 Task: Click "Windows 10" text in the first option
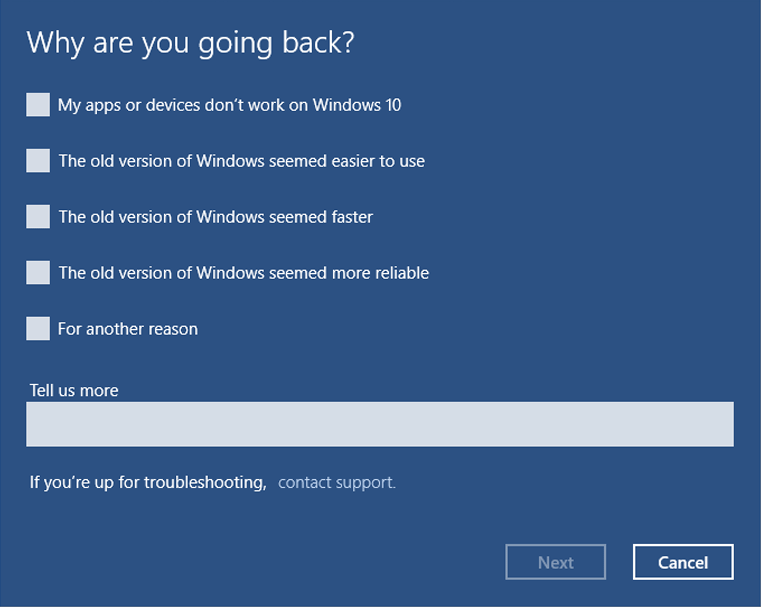click(357, 105)
